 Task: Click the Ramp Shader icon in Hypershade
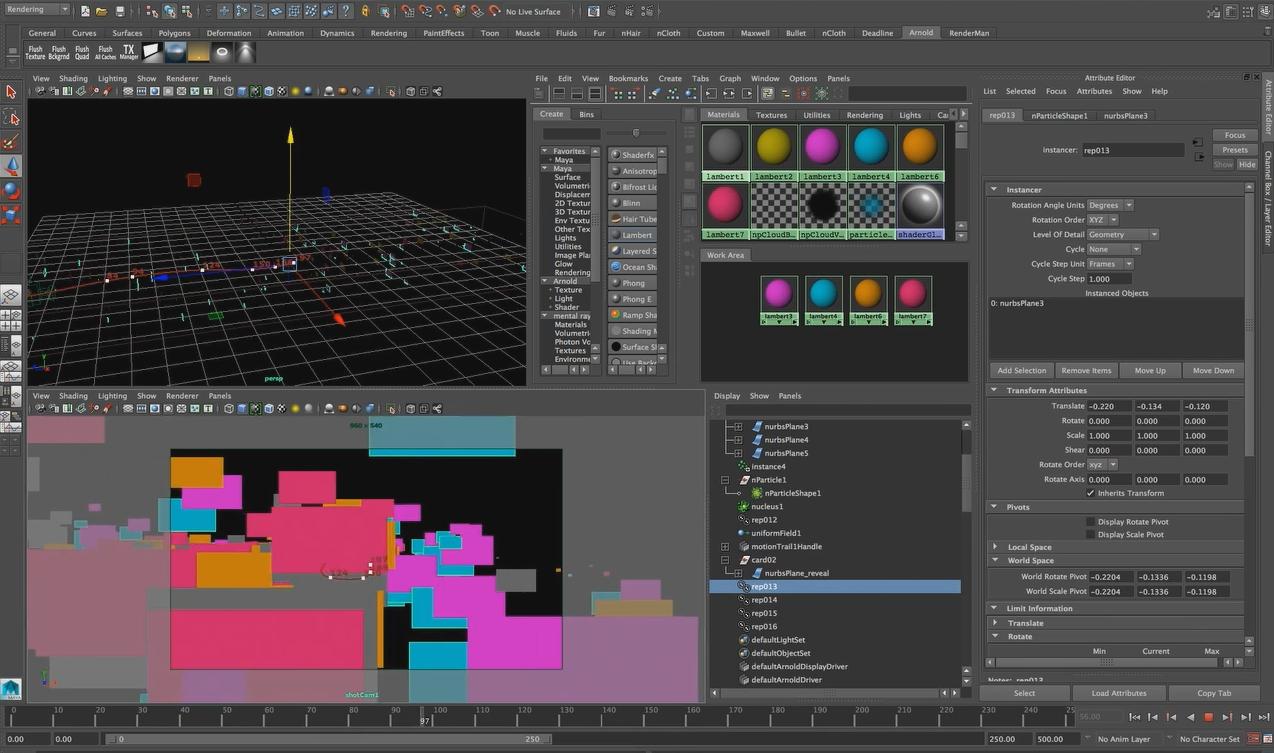pyautogui.click(x=636, y=315)
